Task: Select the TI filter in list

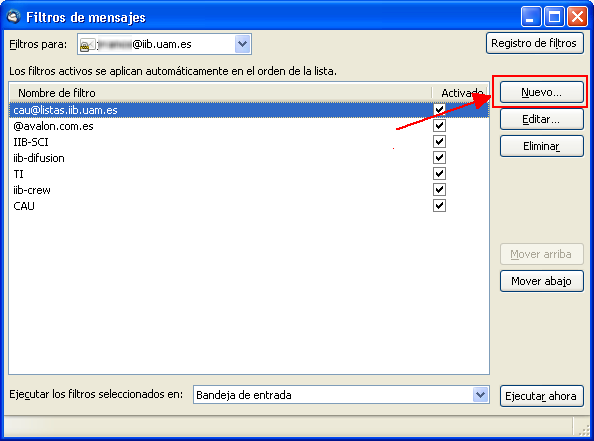Action: tap(249, 174)
